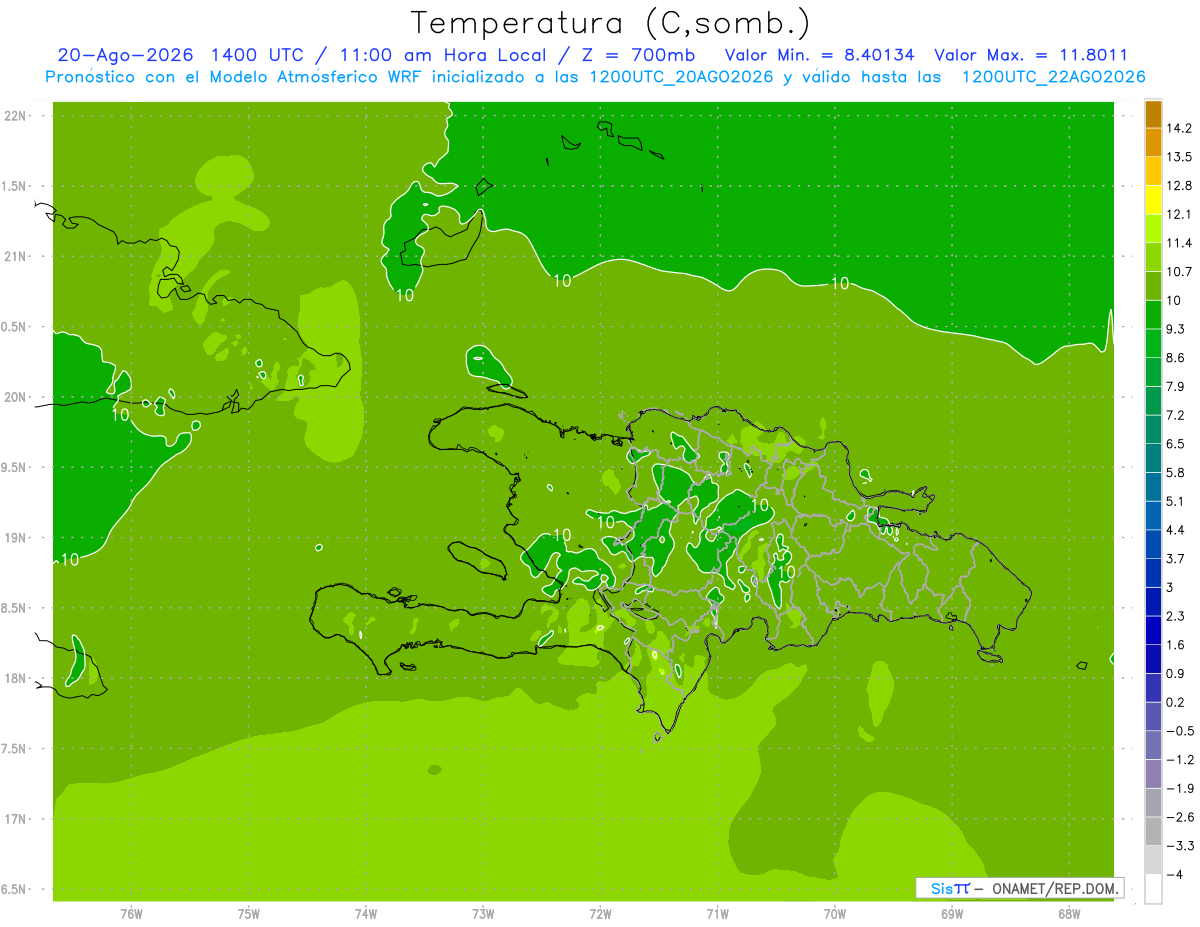The height and width of the screenshot is (927, 1200).
Task: Click the 21N latitude axis label
Action: tap(15, 256)
